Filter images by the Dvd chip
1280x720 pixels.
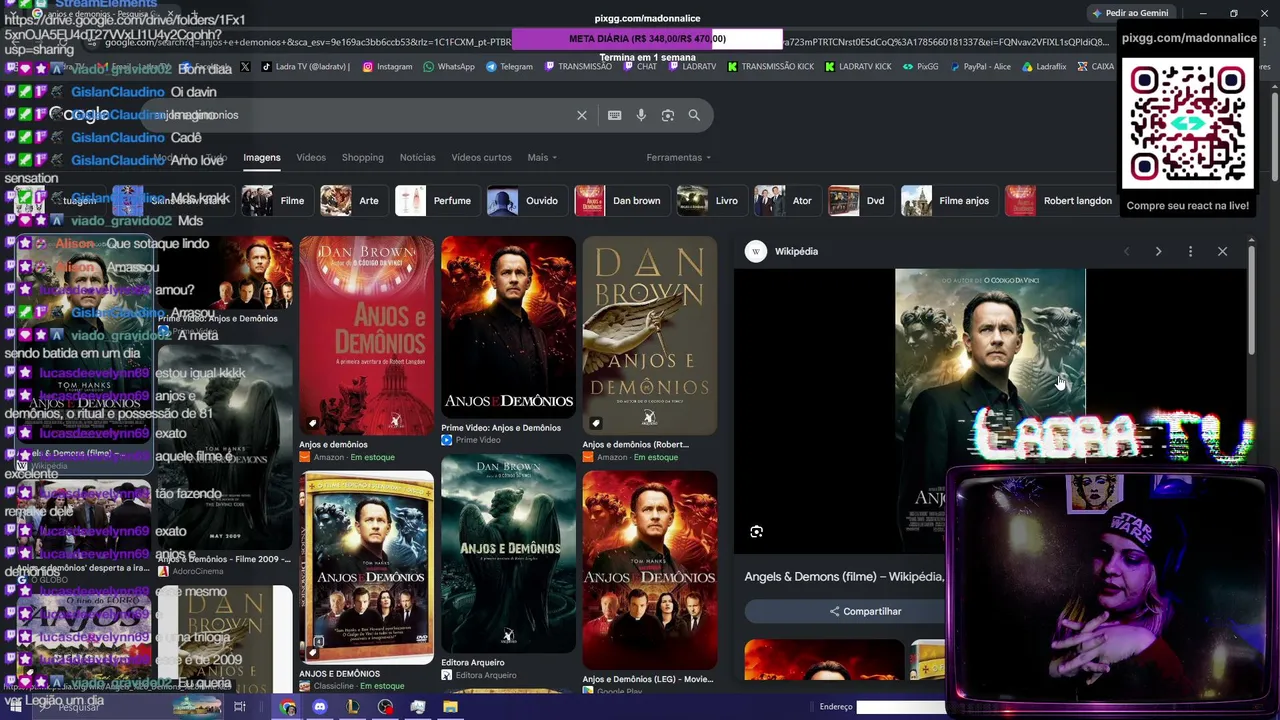click(x=859, y=201)
